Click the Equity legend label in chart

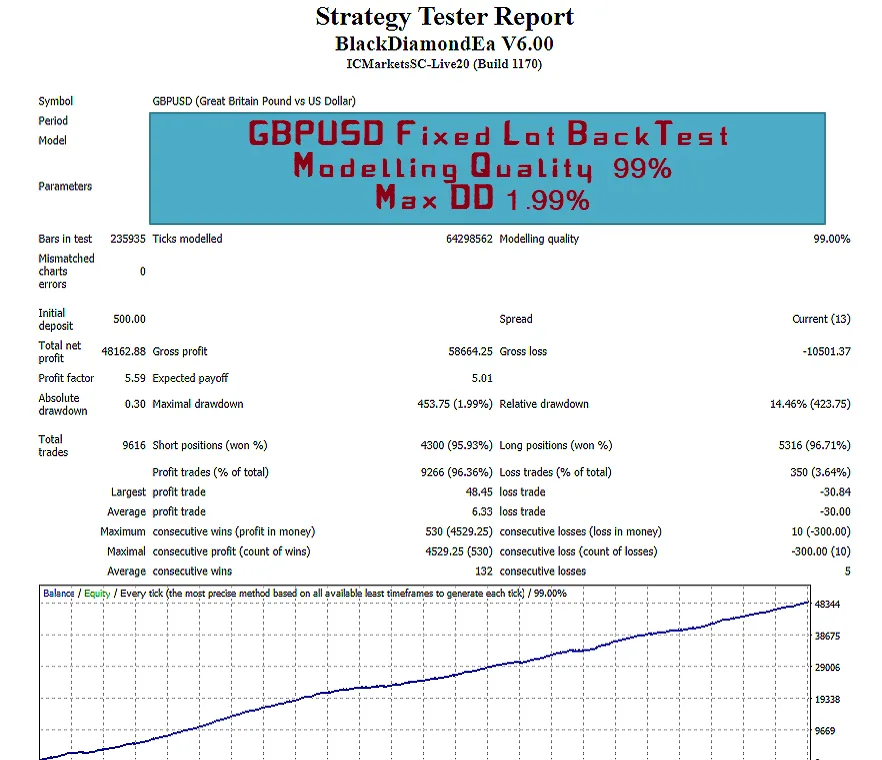(x=97, y=593)
